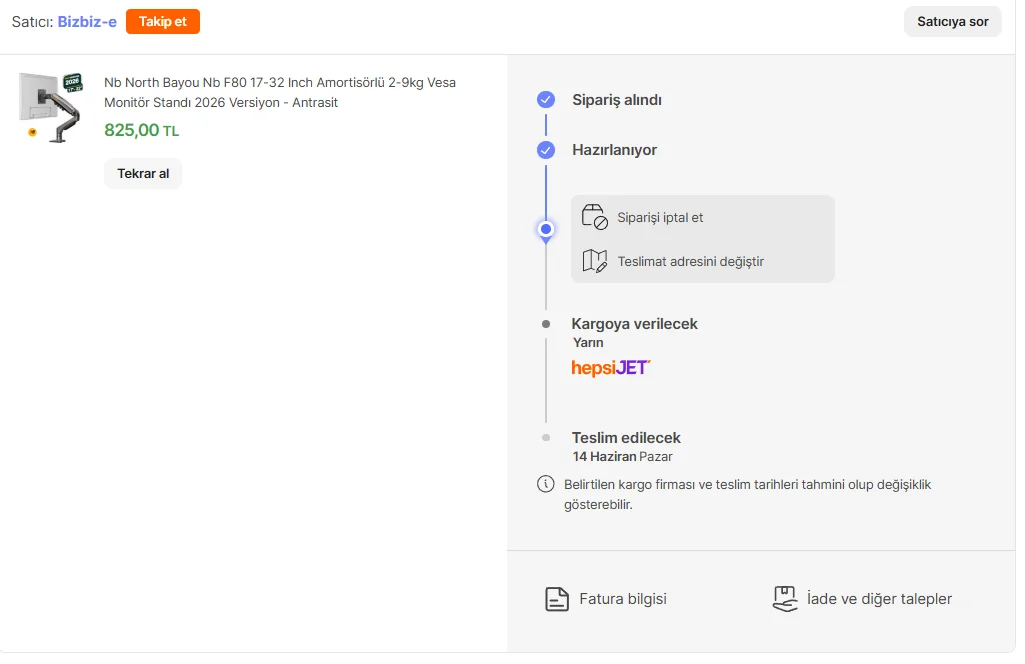Click the Satıcı: label text

[32, 22]
